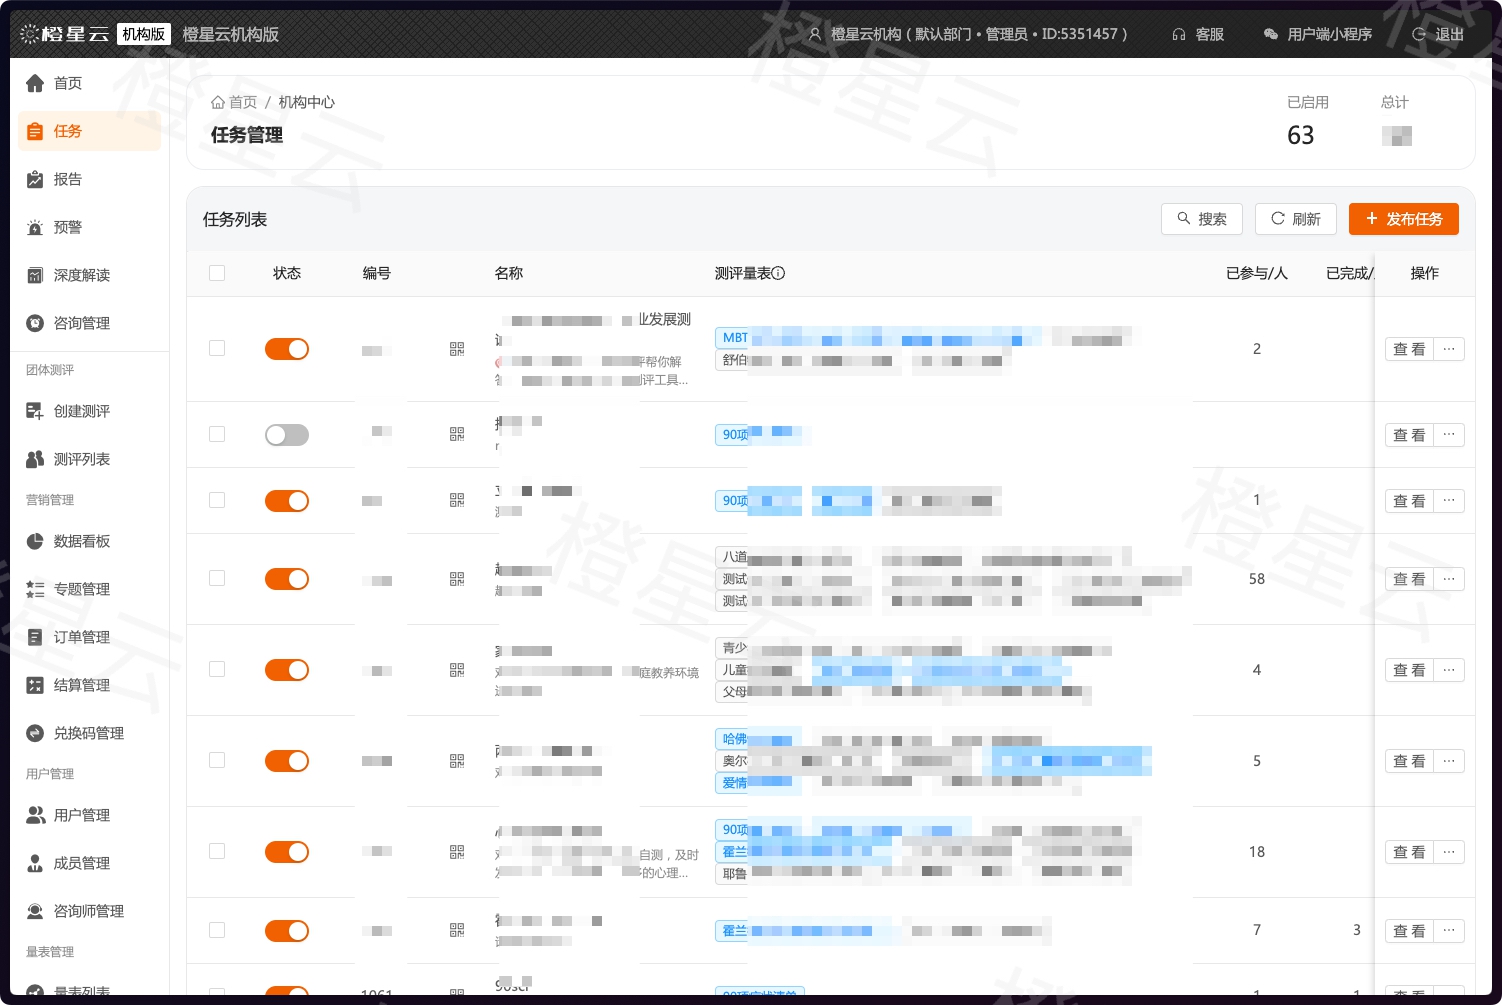Click the 发布任务 publish task button
The width and height of the screenshot is (1502, 1005).
(x=1404, y=219)
